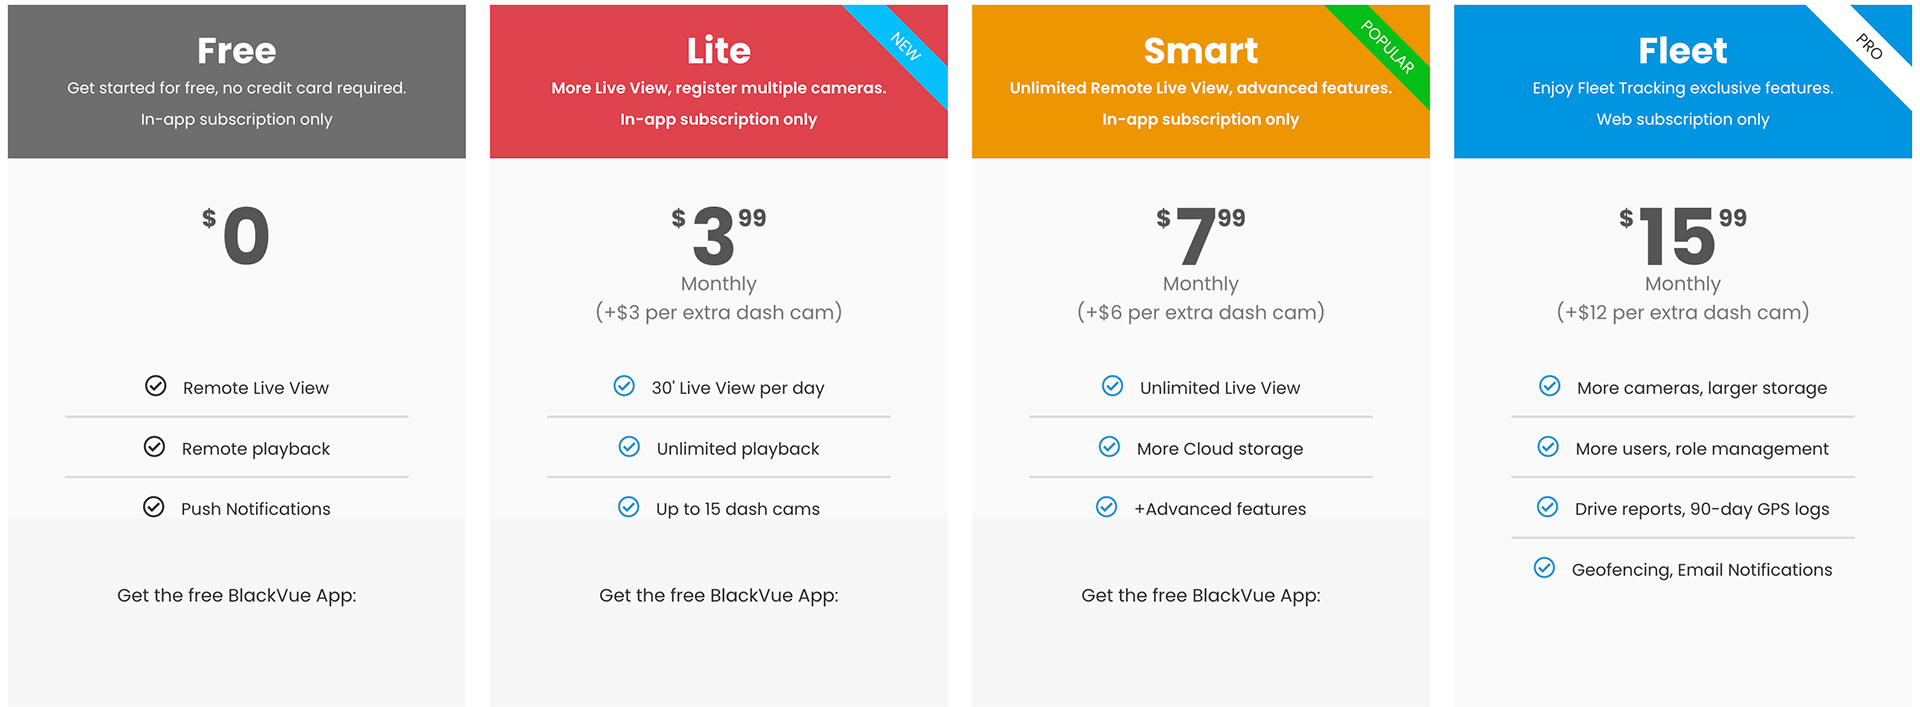Click Get the free BlackVue App under Lite
The width and height of the screenshot is (1920, 707).
tap(719, 596)
